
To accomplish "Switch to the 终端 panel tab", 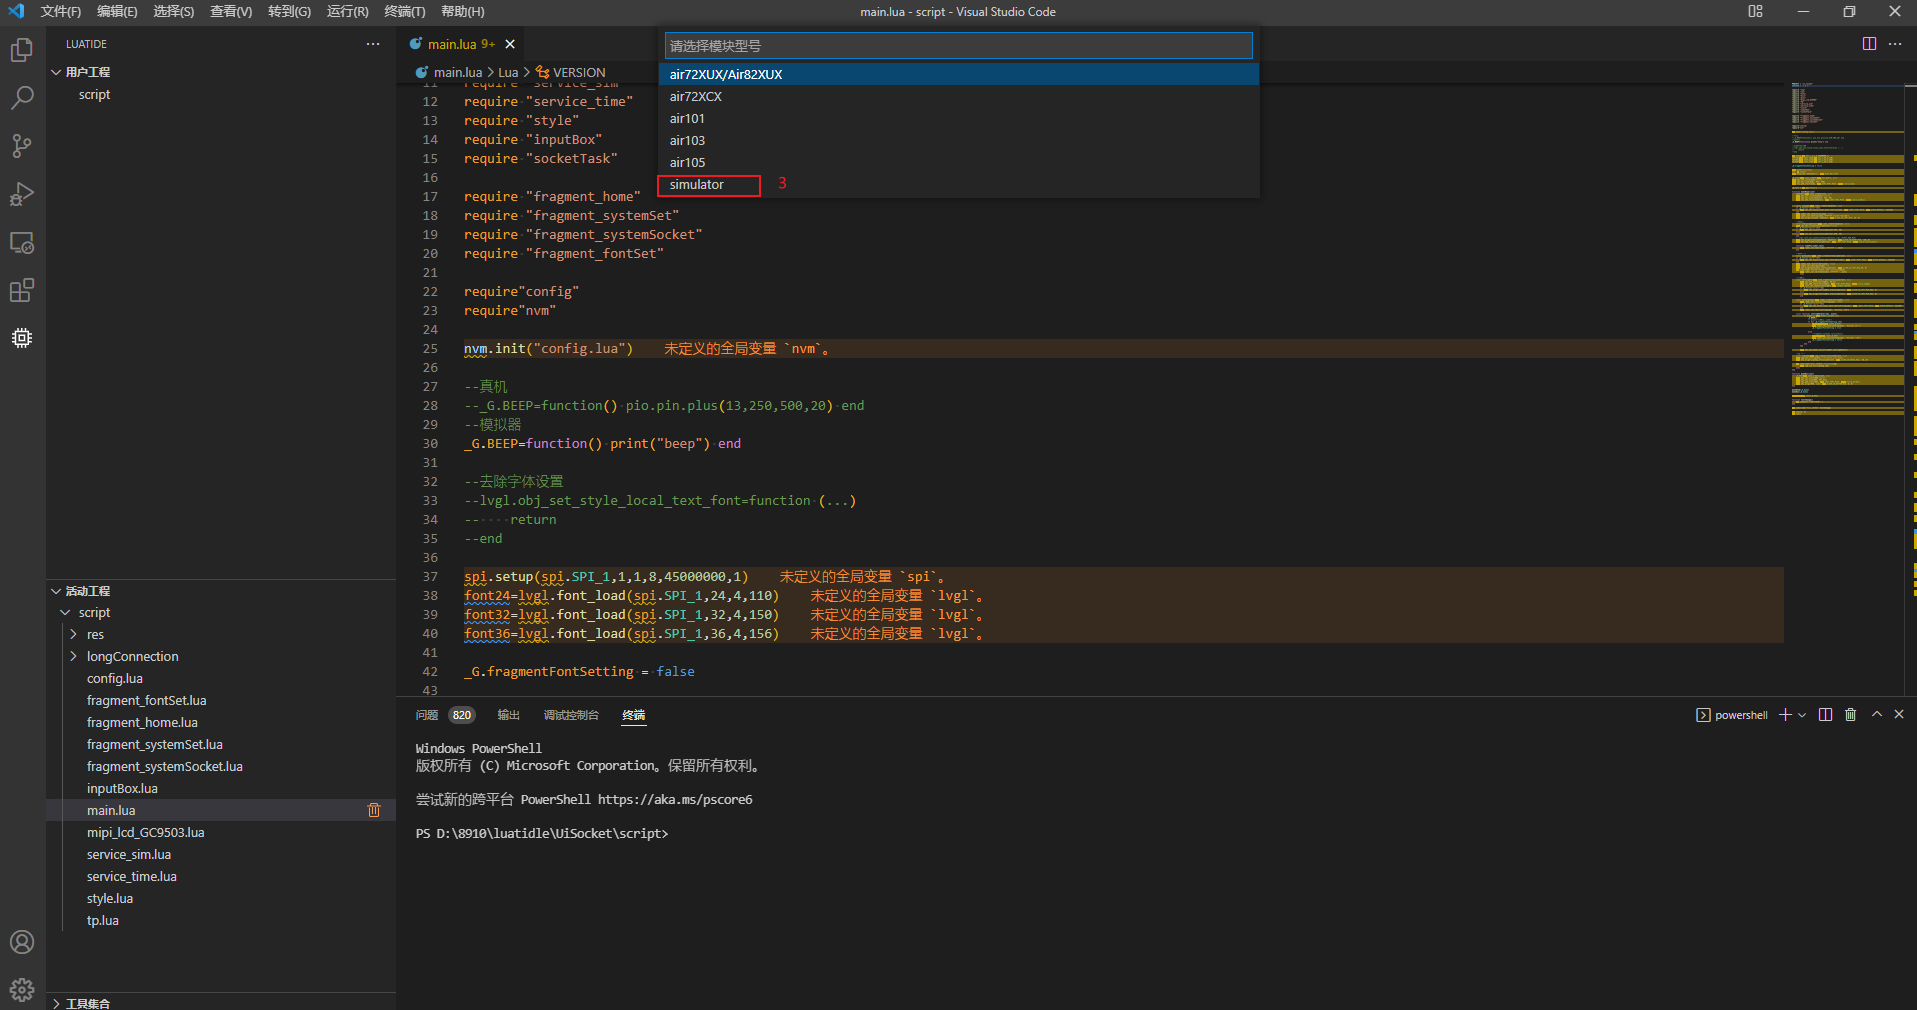I will pos(634,715).
